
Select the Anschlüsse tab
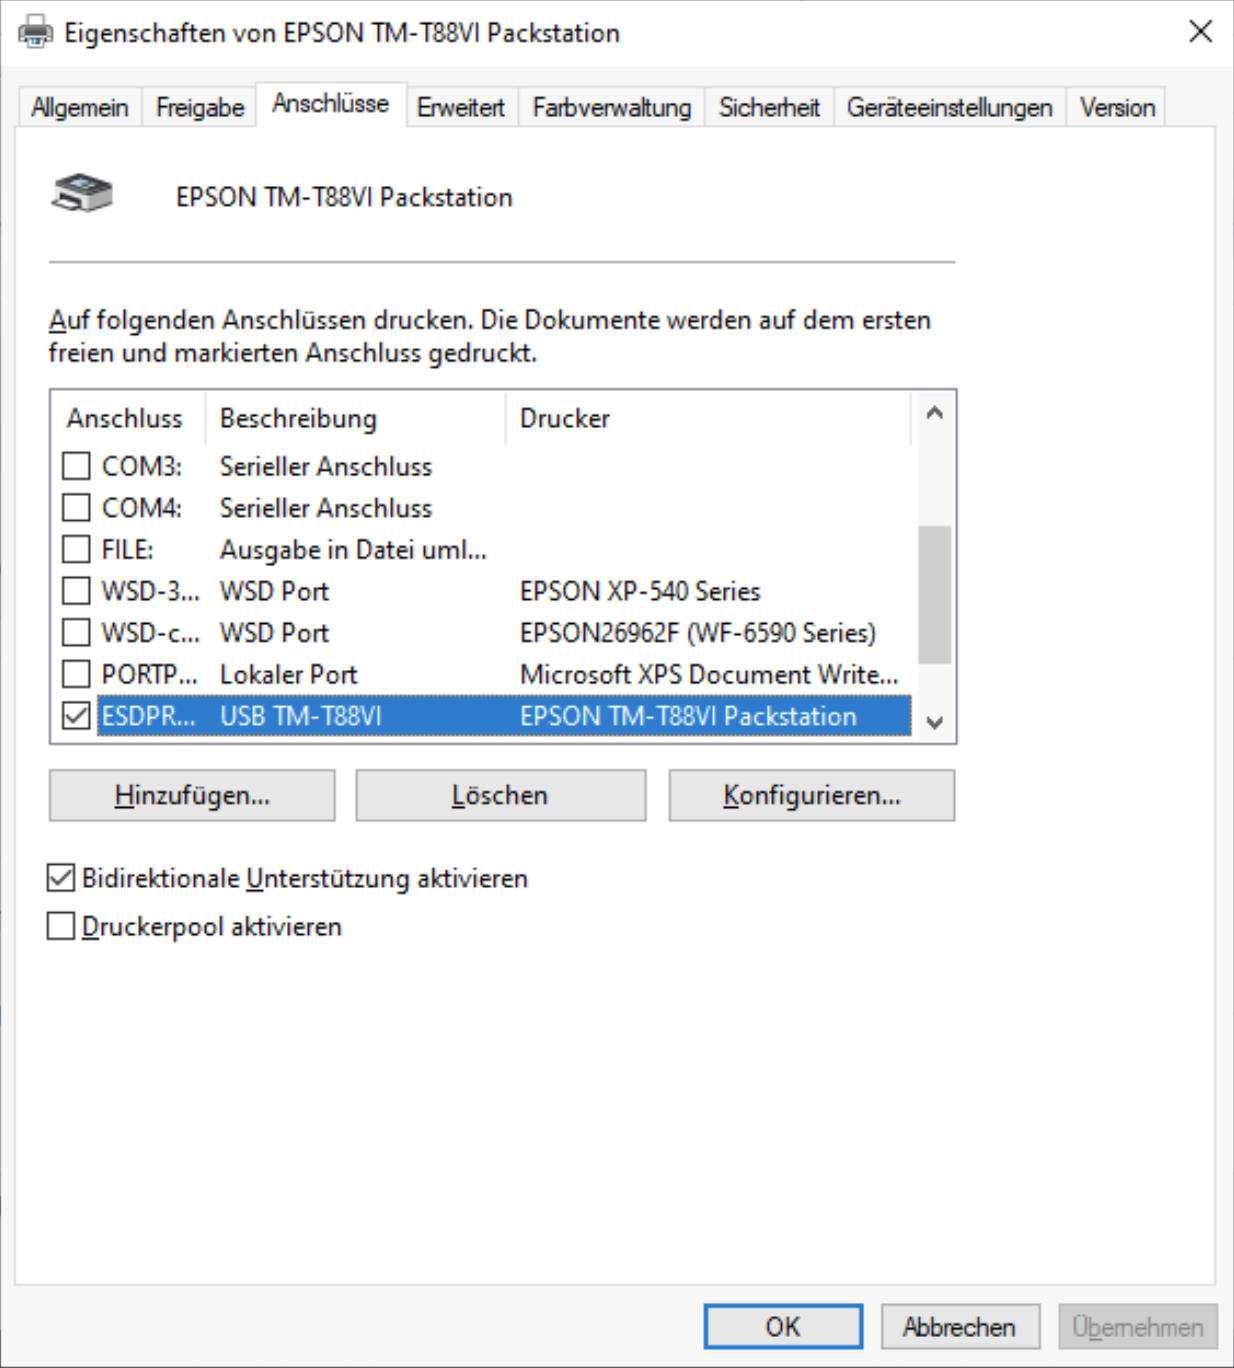coord(331,104)
